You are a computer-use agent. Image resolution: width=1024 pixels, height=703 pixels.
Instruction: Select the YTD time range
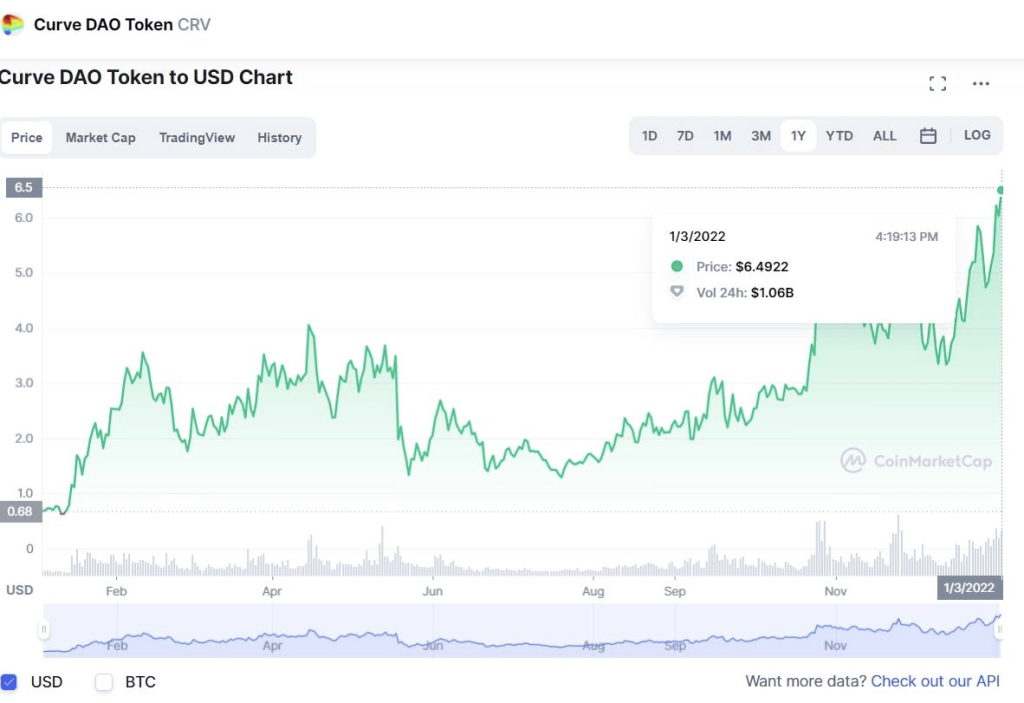839,135
